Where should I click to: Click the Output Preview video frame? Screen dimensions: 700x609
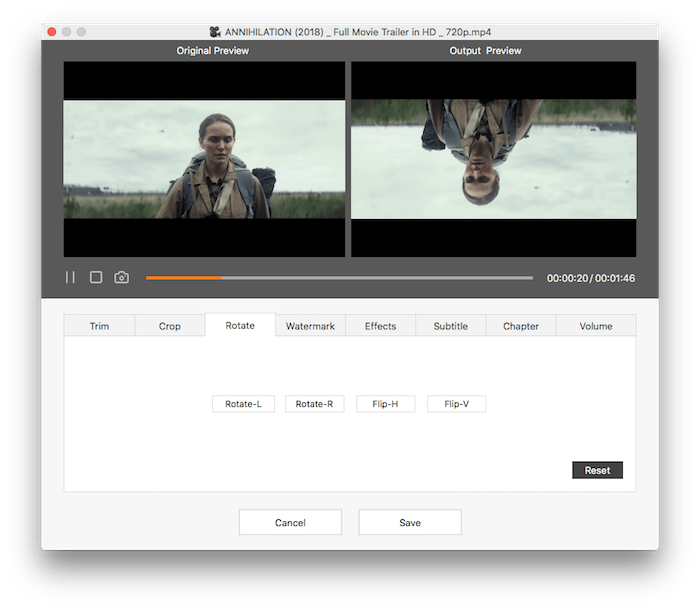493,159
